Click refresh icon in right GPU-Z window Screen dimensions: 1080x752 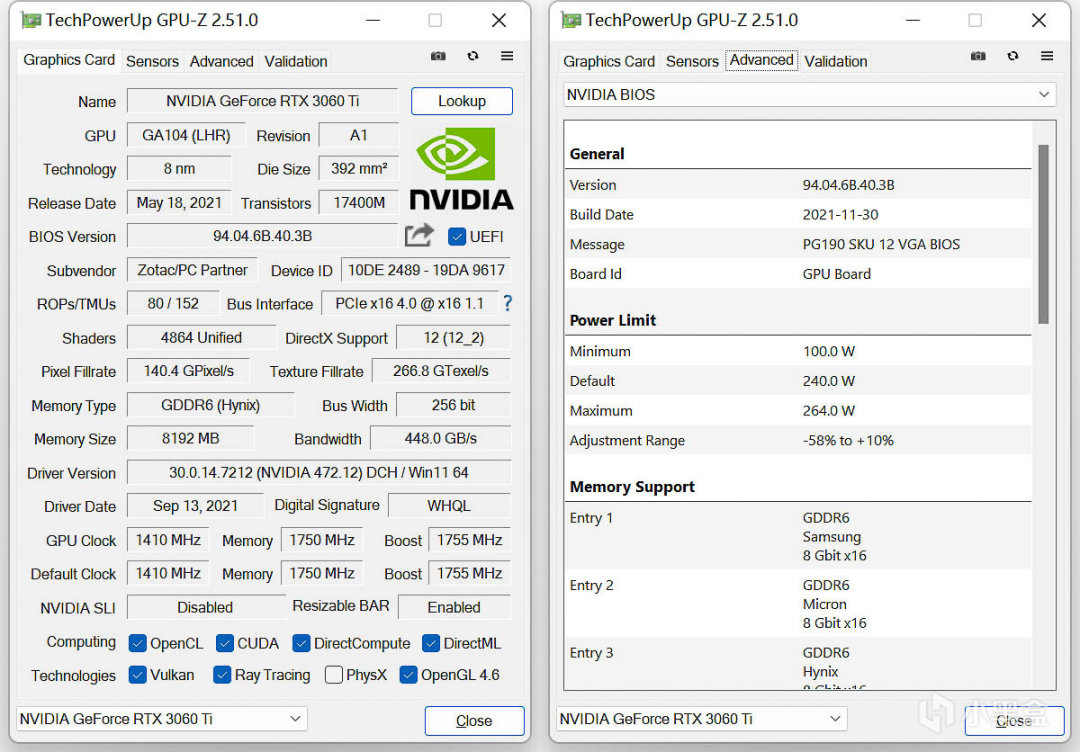[1012, 56]
